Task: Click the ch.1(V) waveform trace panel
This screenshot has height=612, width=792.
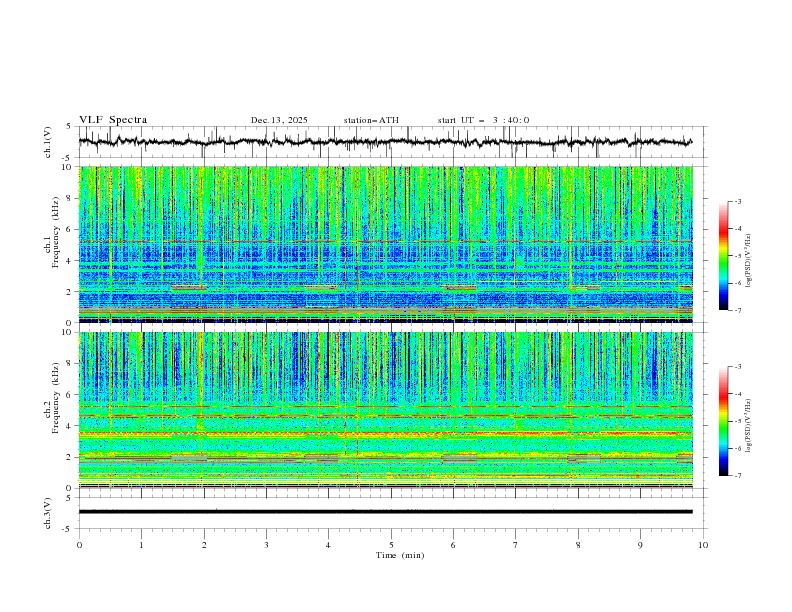Action: point(390,142)
